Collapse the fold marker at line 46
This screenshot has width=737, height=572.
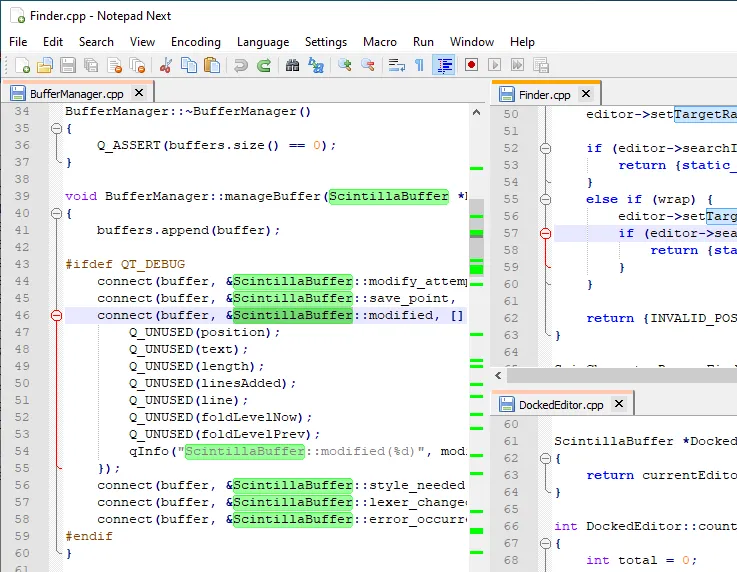click(x=55, y=315)
